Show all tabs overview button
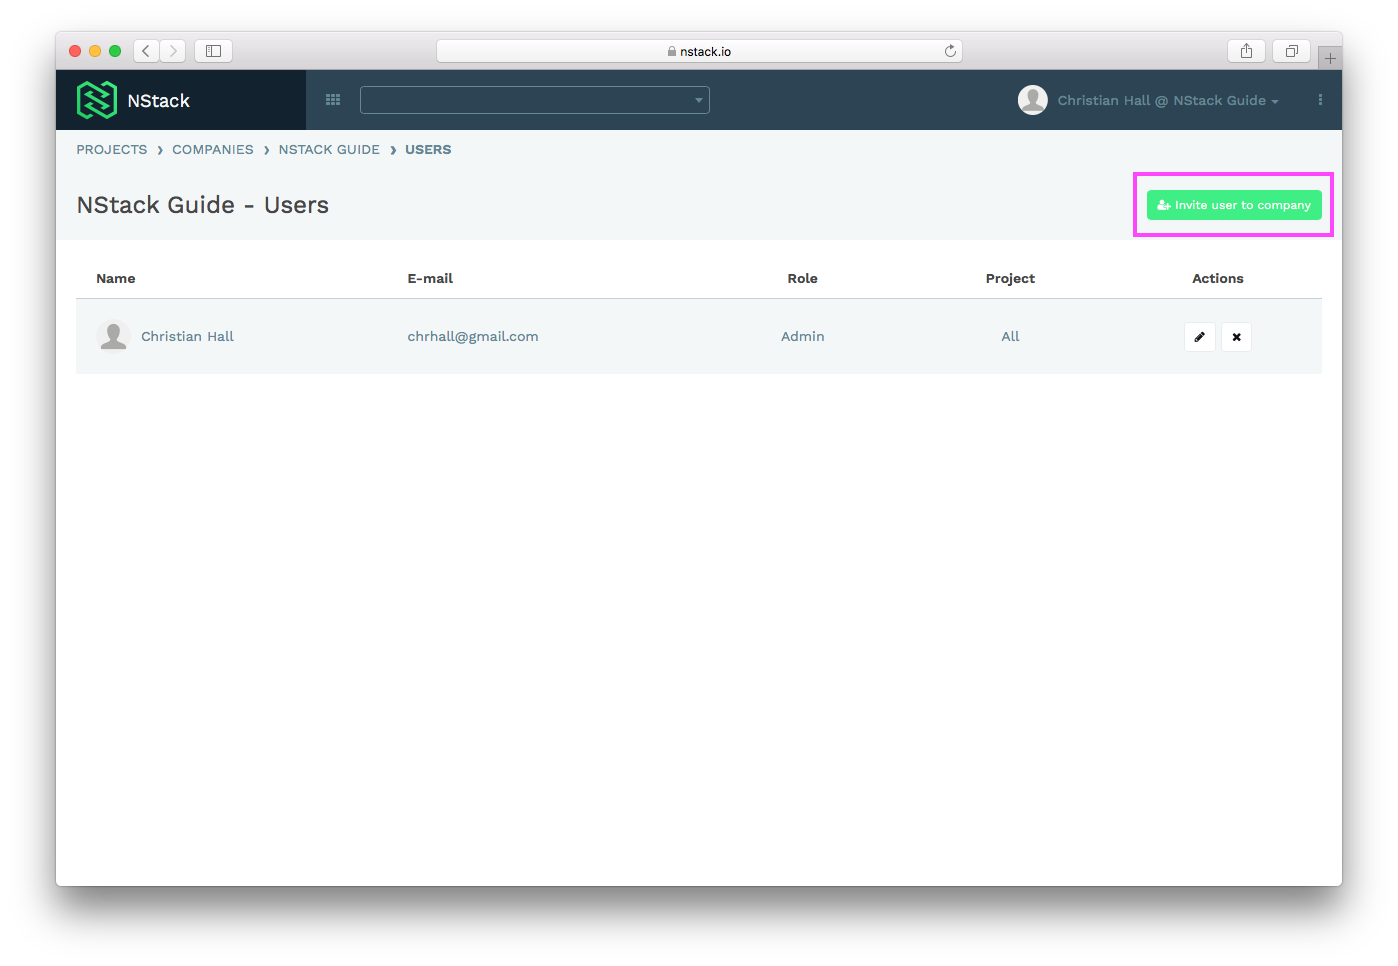 point(1291,51)
